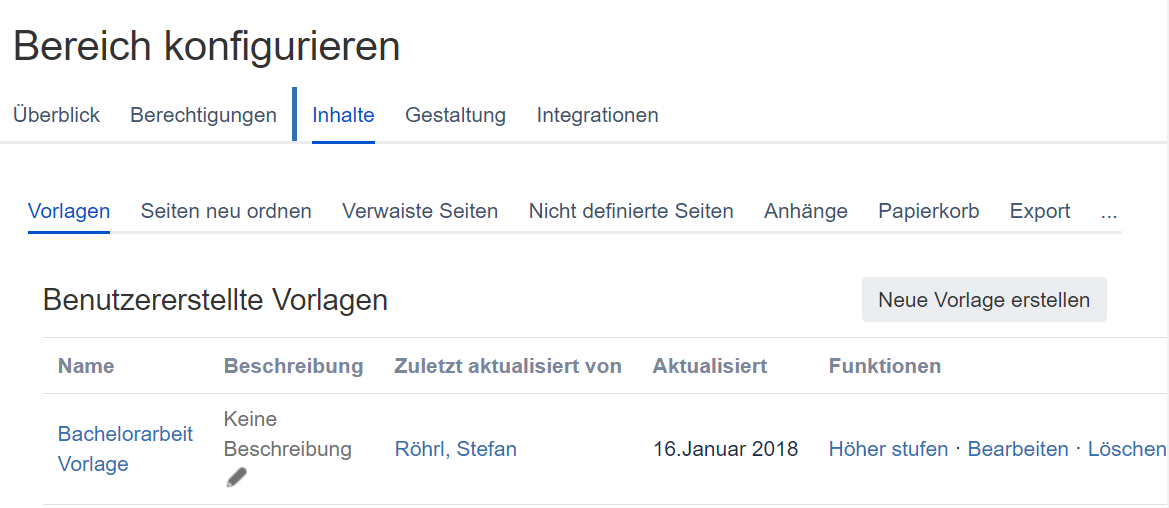1169x508 pixels.
Task: Select the Inhalte tab
Action: (x=343, y=115)
